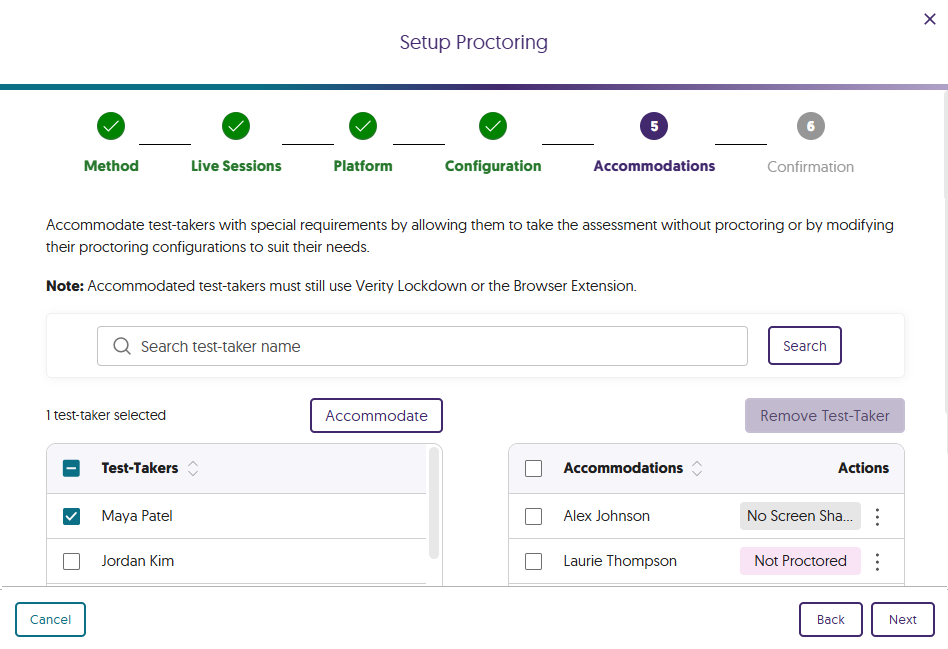This screenshot has height=649, width=948.
Task: Click the Maya Patel name
Action: click(137, 516)
